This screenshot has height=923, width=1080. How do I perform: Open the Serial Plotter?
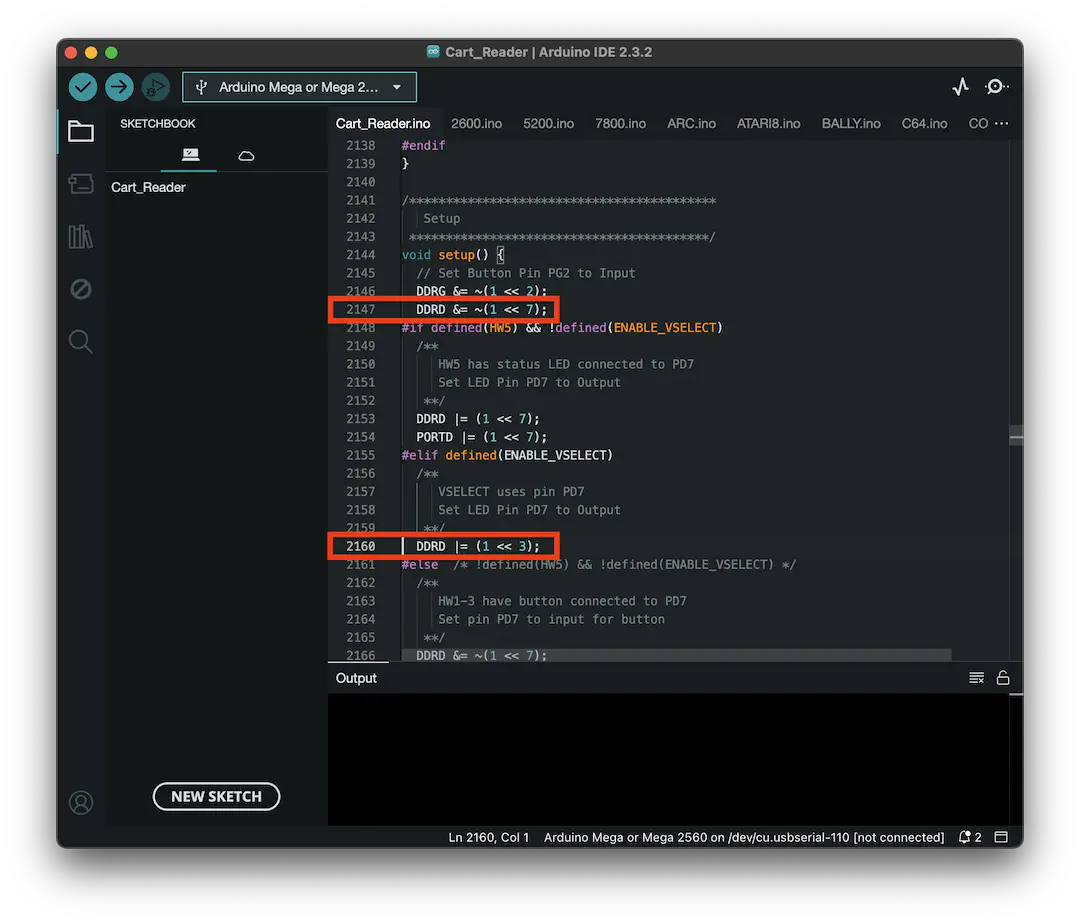960,87
